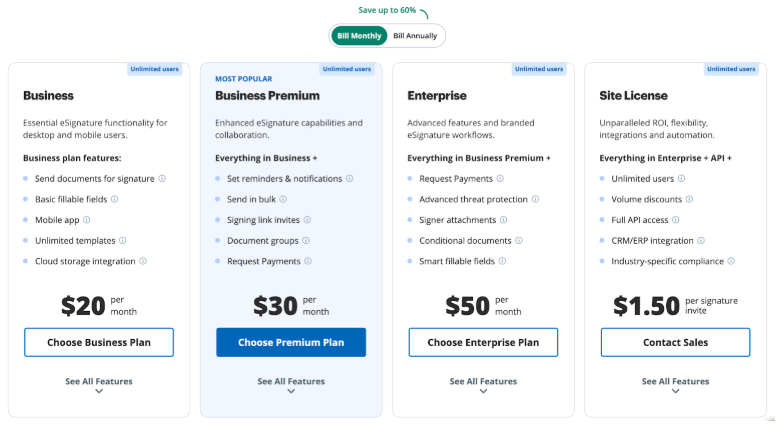
Task: Click Choose Enterprise Plan button
Action: pos(483,342)
